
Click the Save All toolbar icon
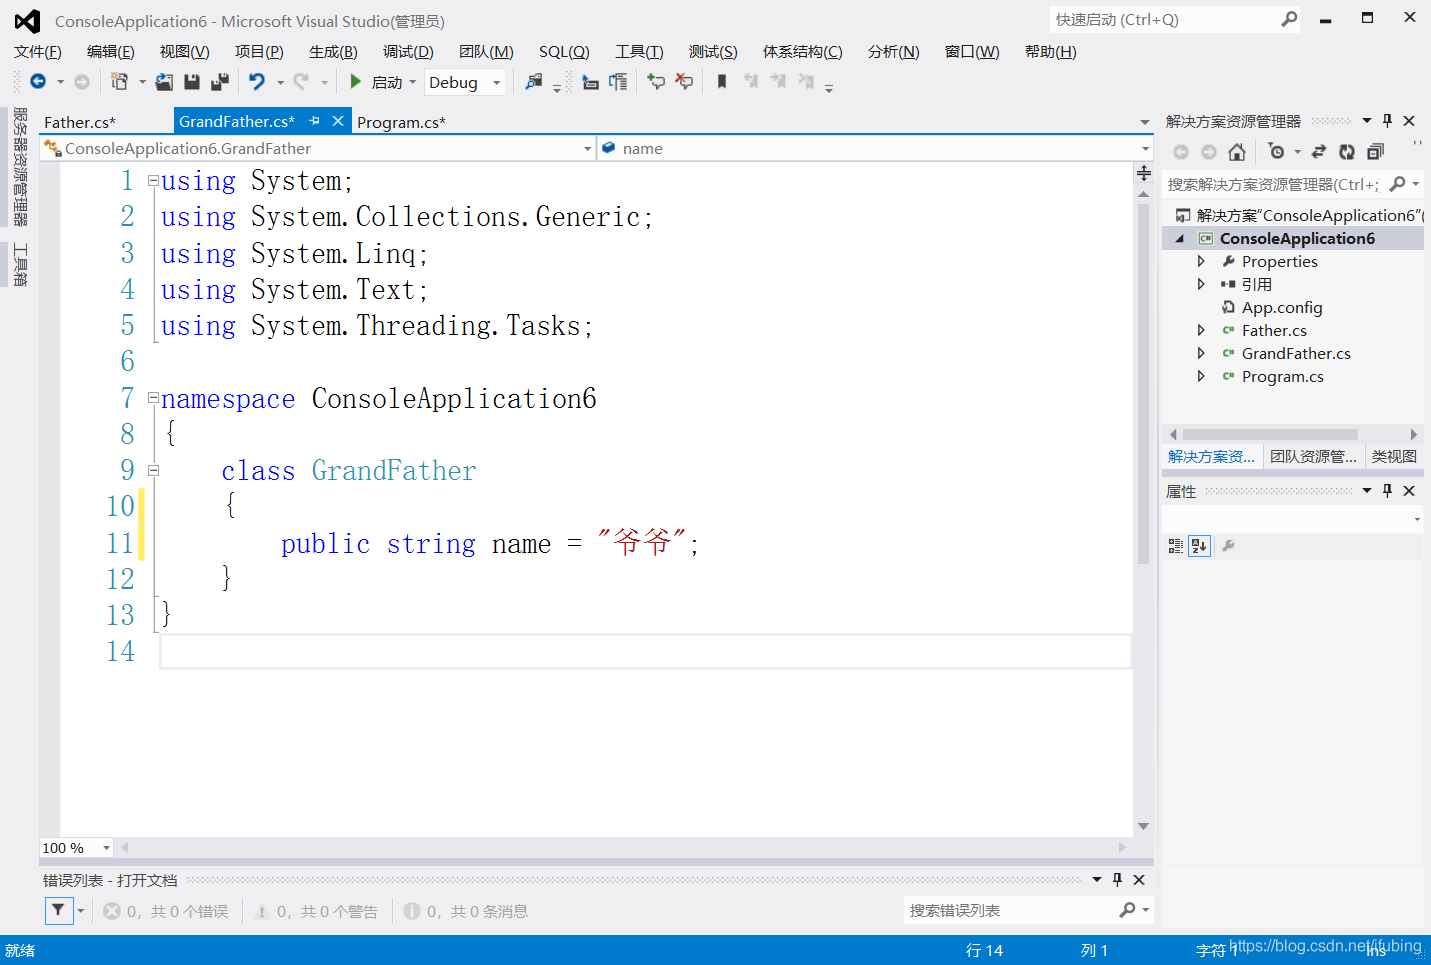coord(220,82)
